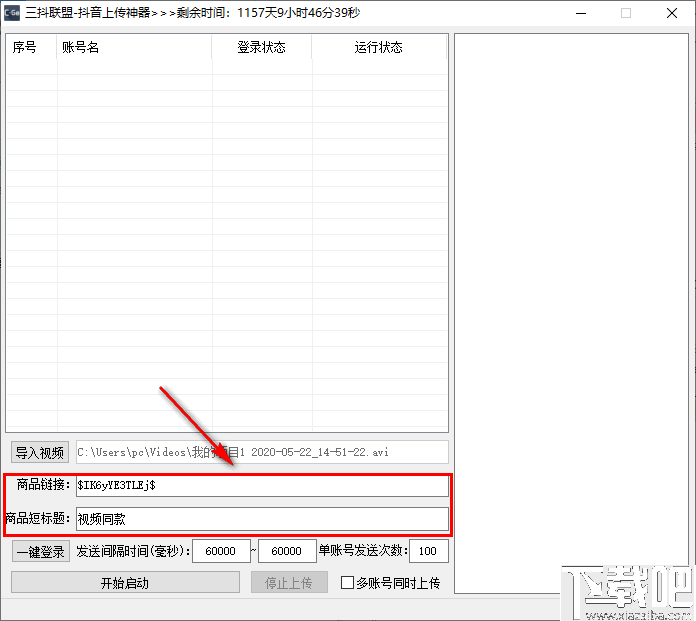This screenshot has height=621, width=696.
Task: Click the window title text 三抖联盟-抖音上传神器
Action: [x=88, y=13]
